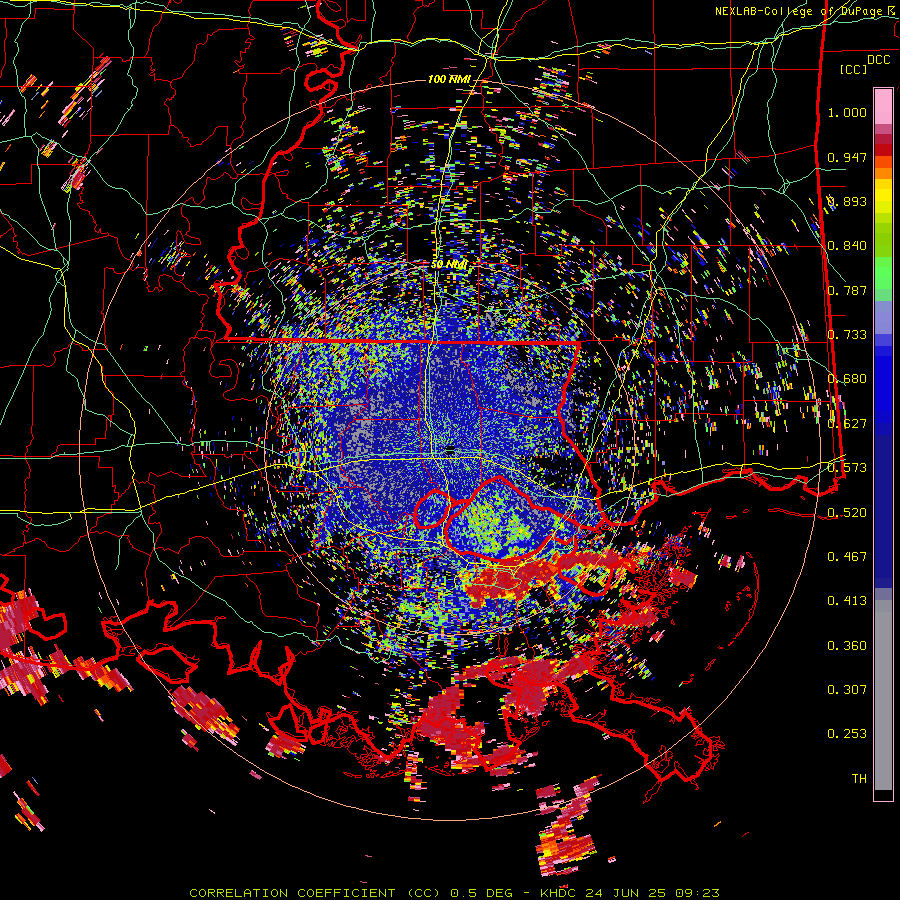Image resolution: width=900 pixels, height=900 pixels.
Task: Click the [CC] unit label
Action: [853, 69]
